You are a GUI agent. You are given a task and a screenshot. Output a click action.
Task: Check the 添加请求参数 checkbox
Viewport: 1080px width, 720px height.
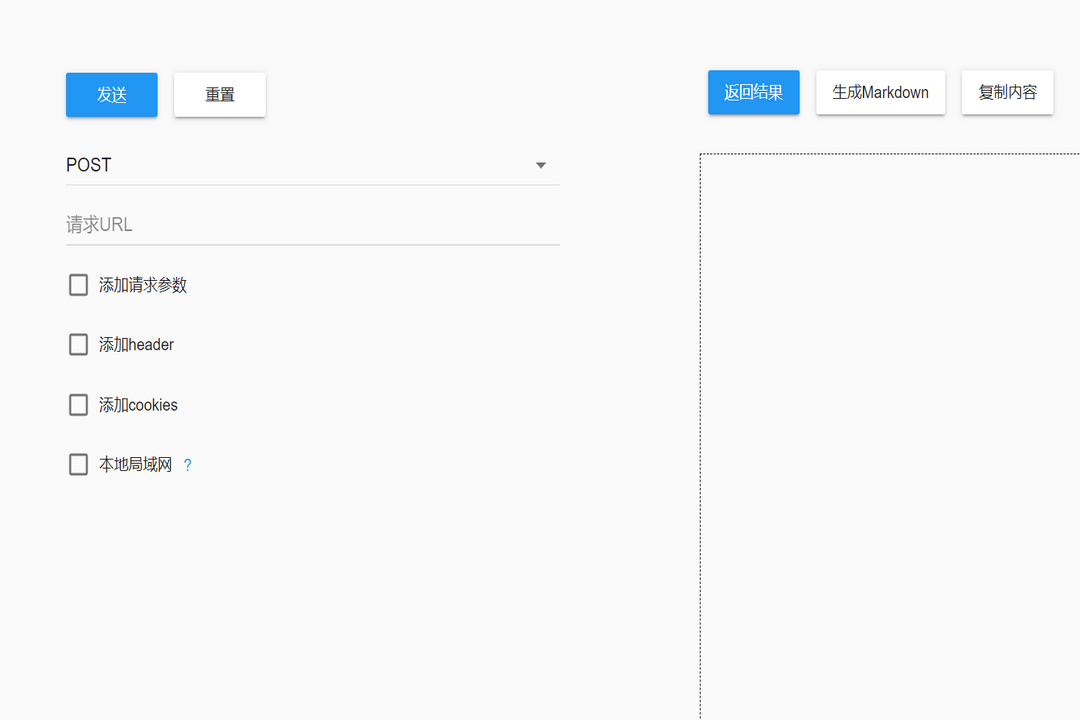78,284
